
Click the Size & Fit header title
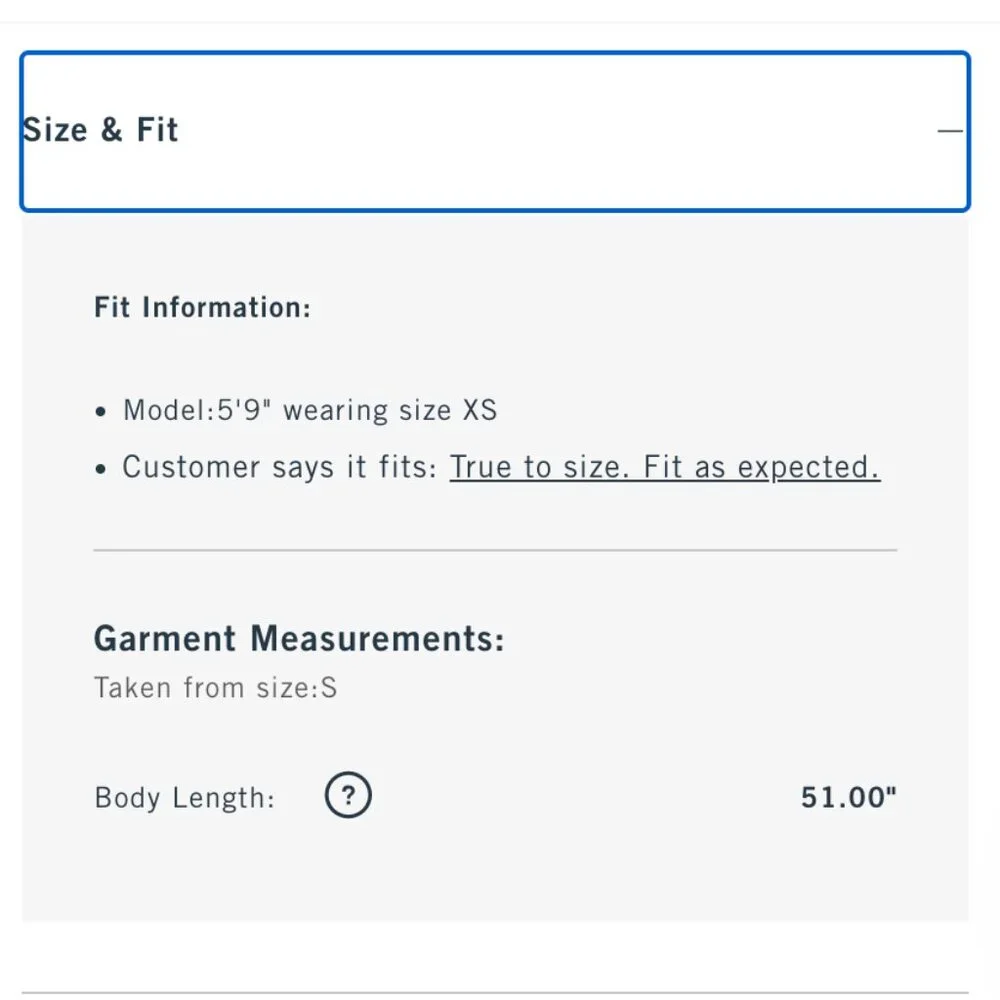[101, 130]
